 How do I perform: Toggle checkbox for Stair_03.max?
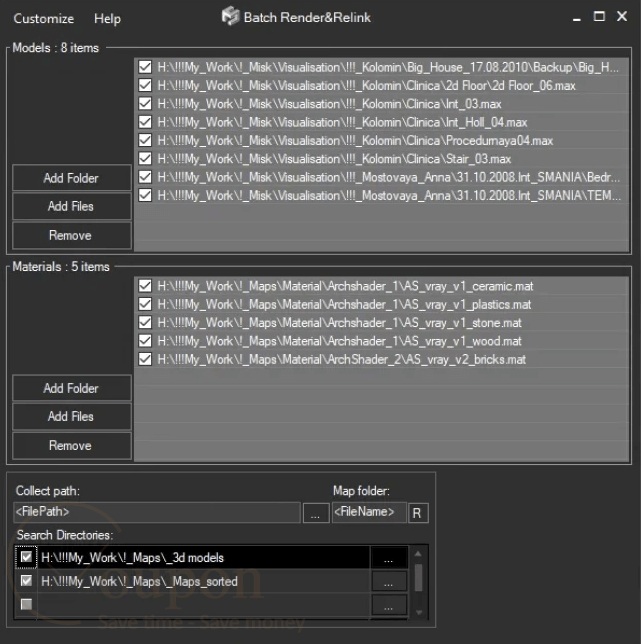(x=145, y=159)
